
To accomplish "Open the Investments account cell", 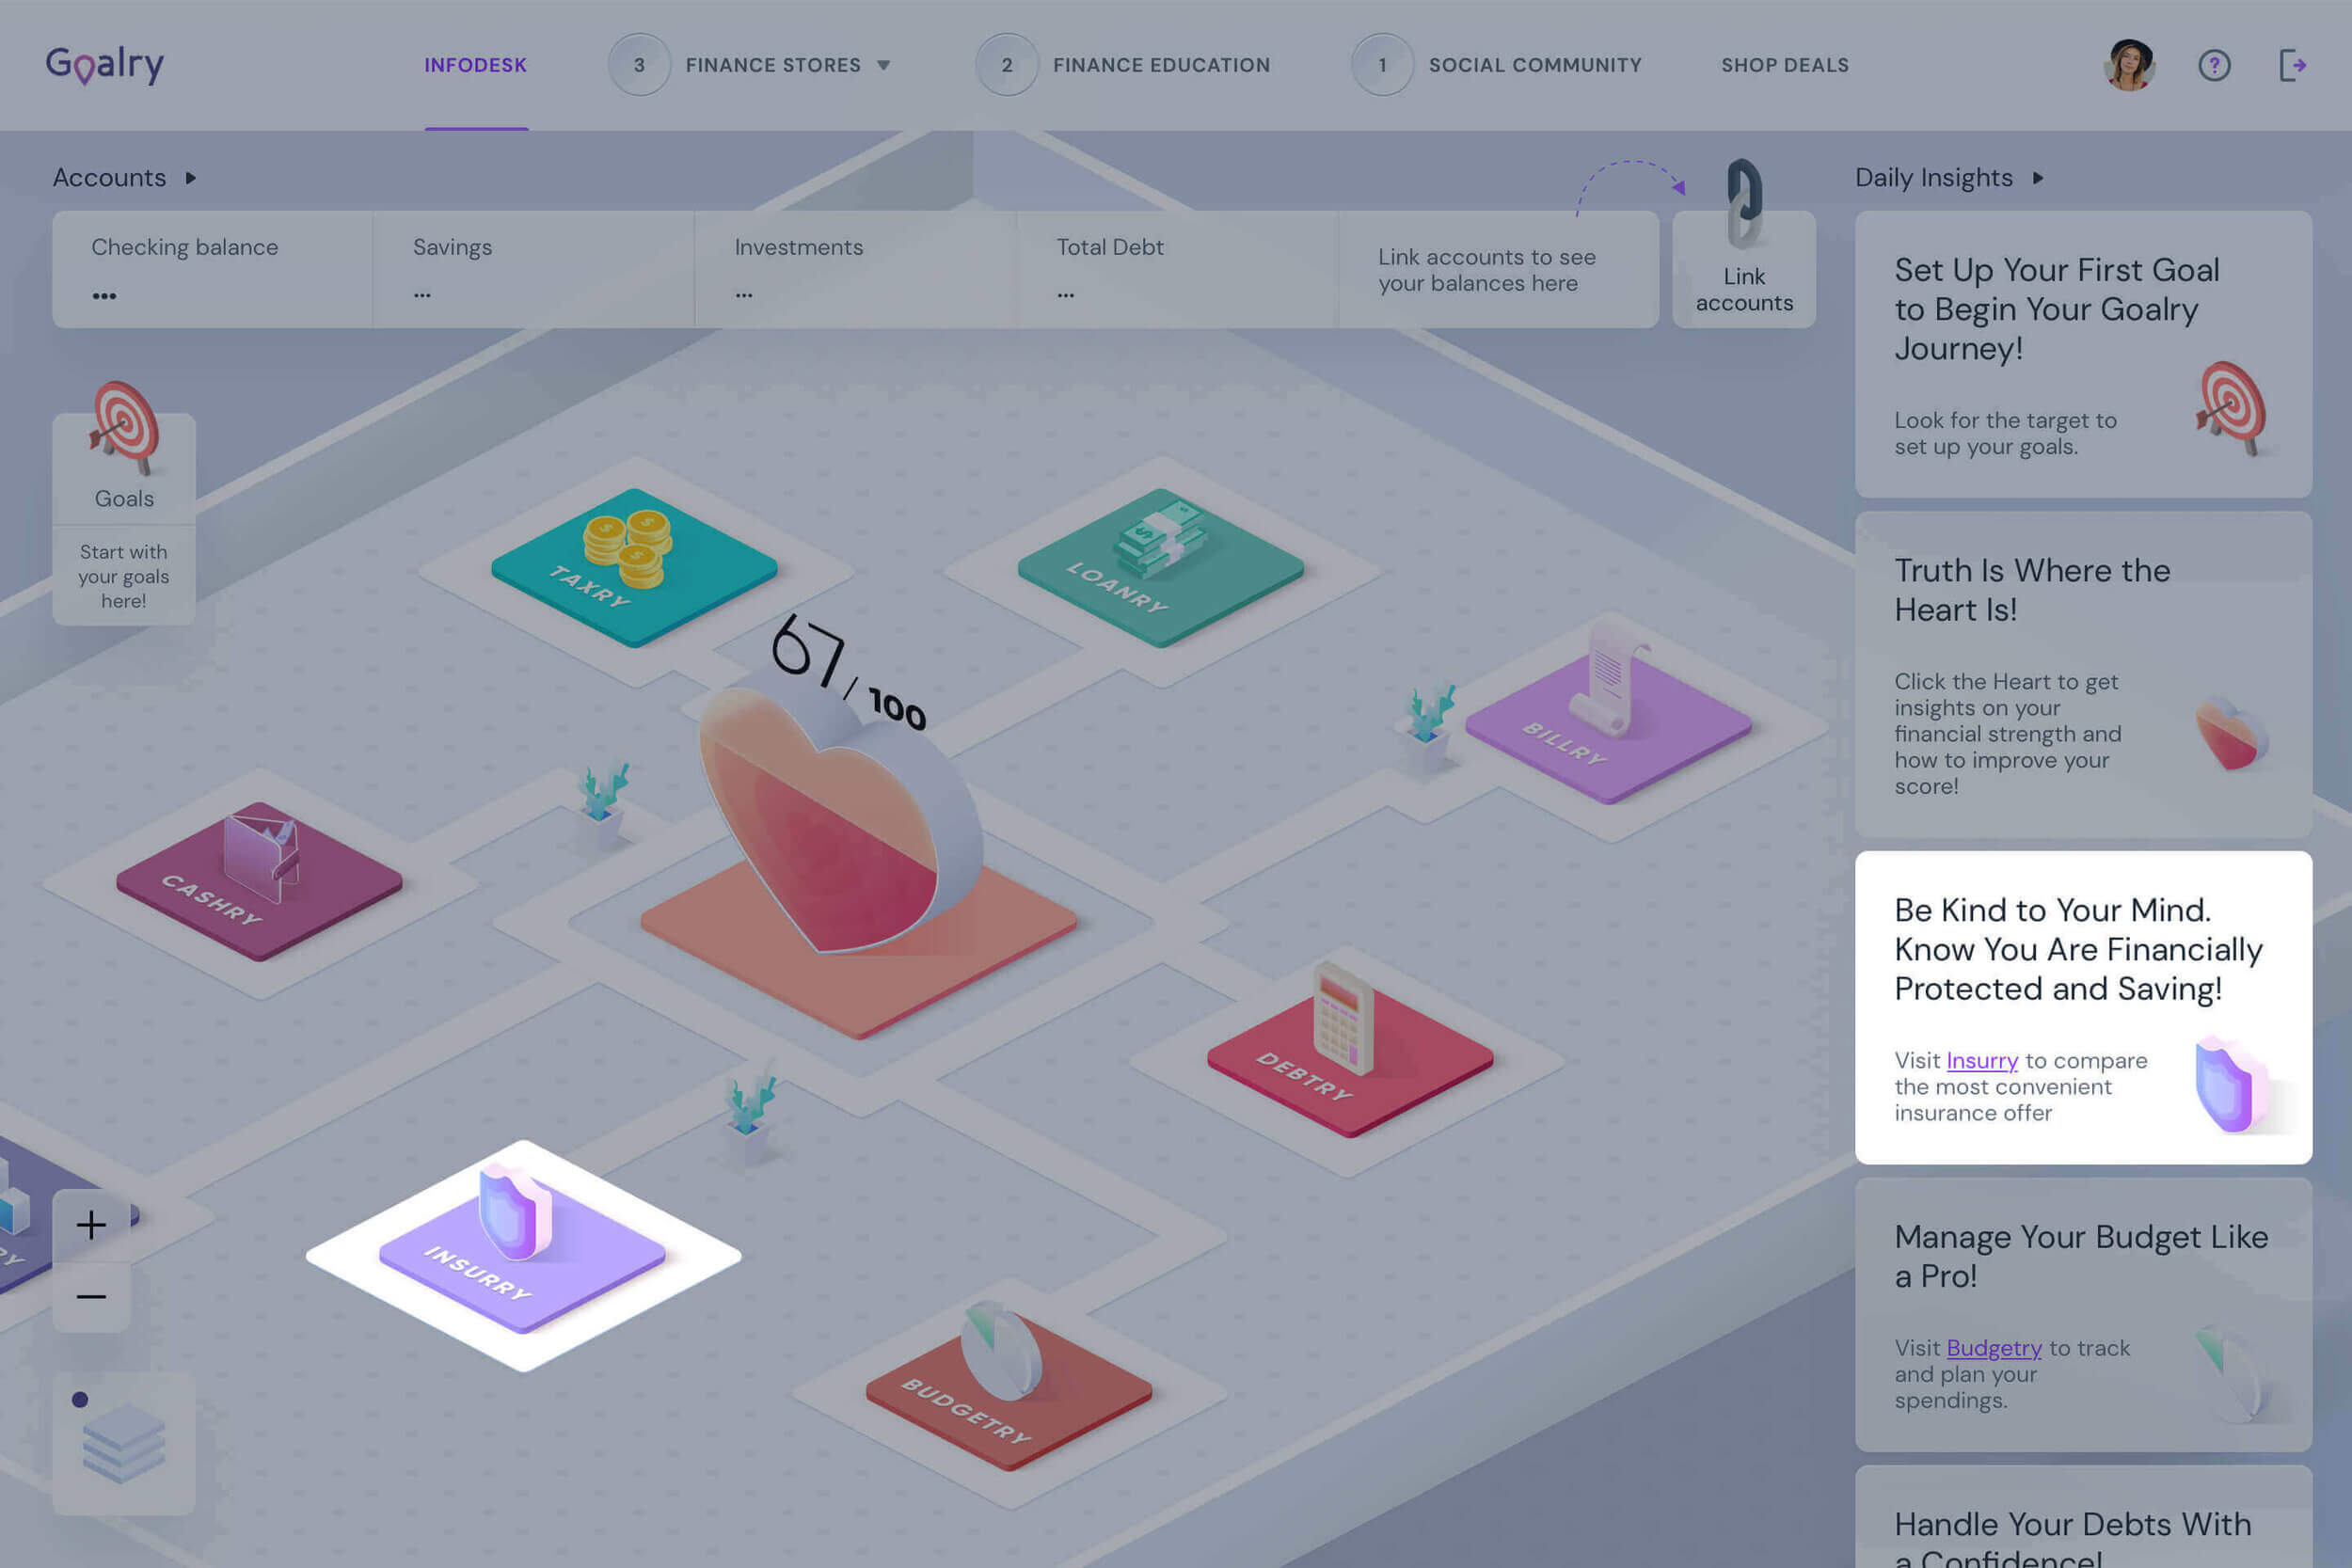I will point(856,270).
